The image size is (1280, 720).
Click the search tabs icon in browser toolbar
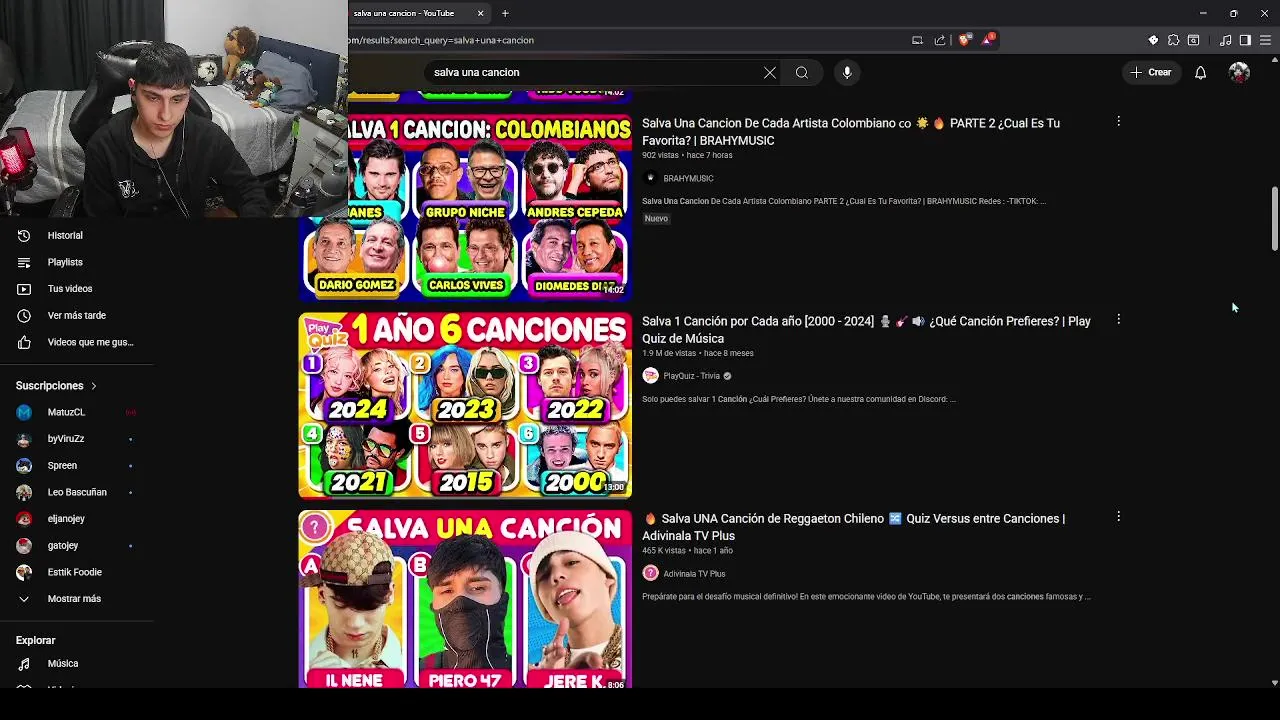coord(1193,40)
